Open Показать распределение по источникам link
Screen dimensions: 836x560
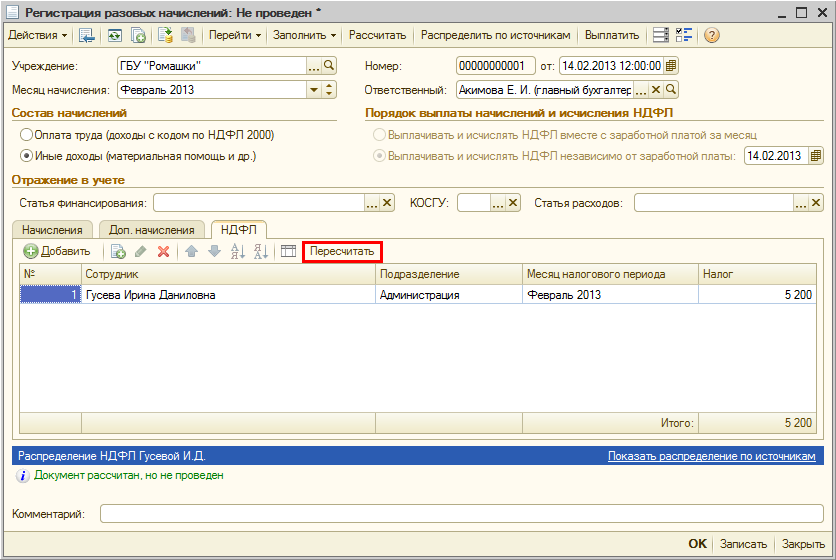point(712,456)
